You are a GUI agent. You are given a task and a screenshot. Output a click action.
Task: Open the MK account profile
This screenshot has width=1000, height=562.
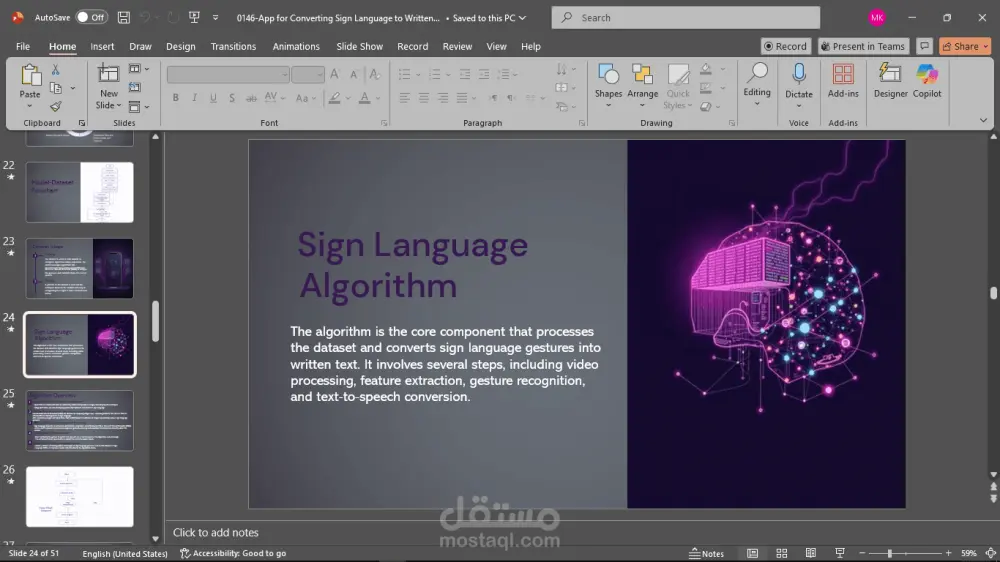click(877, 18)
